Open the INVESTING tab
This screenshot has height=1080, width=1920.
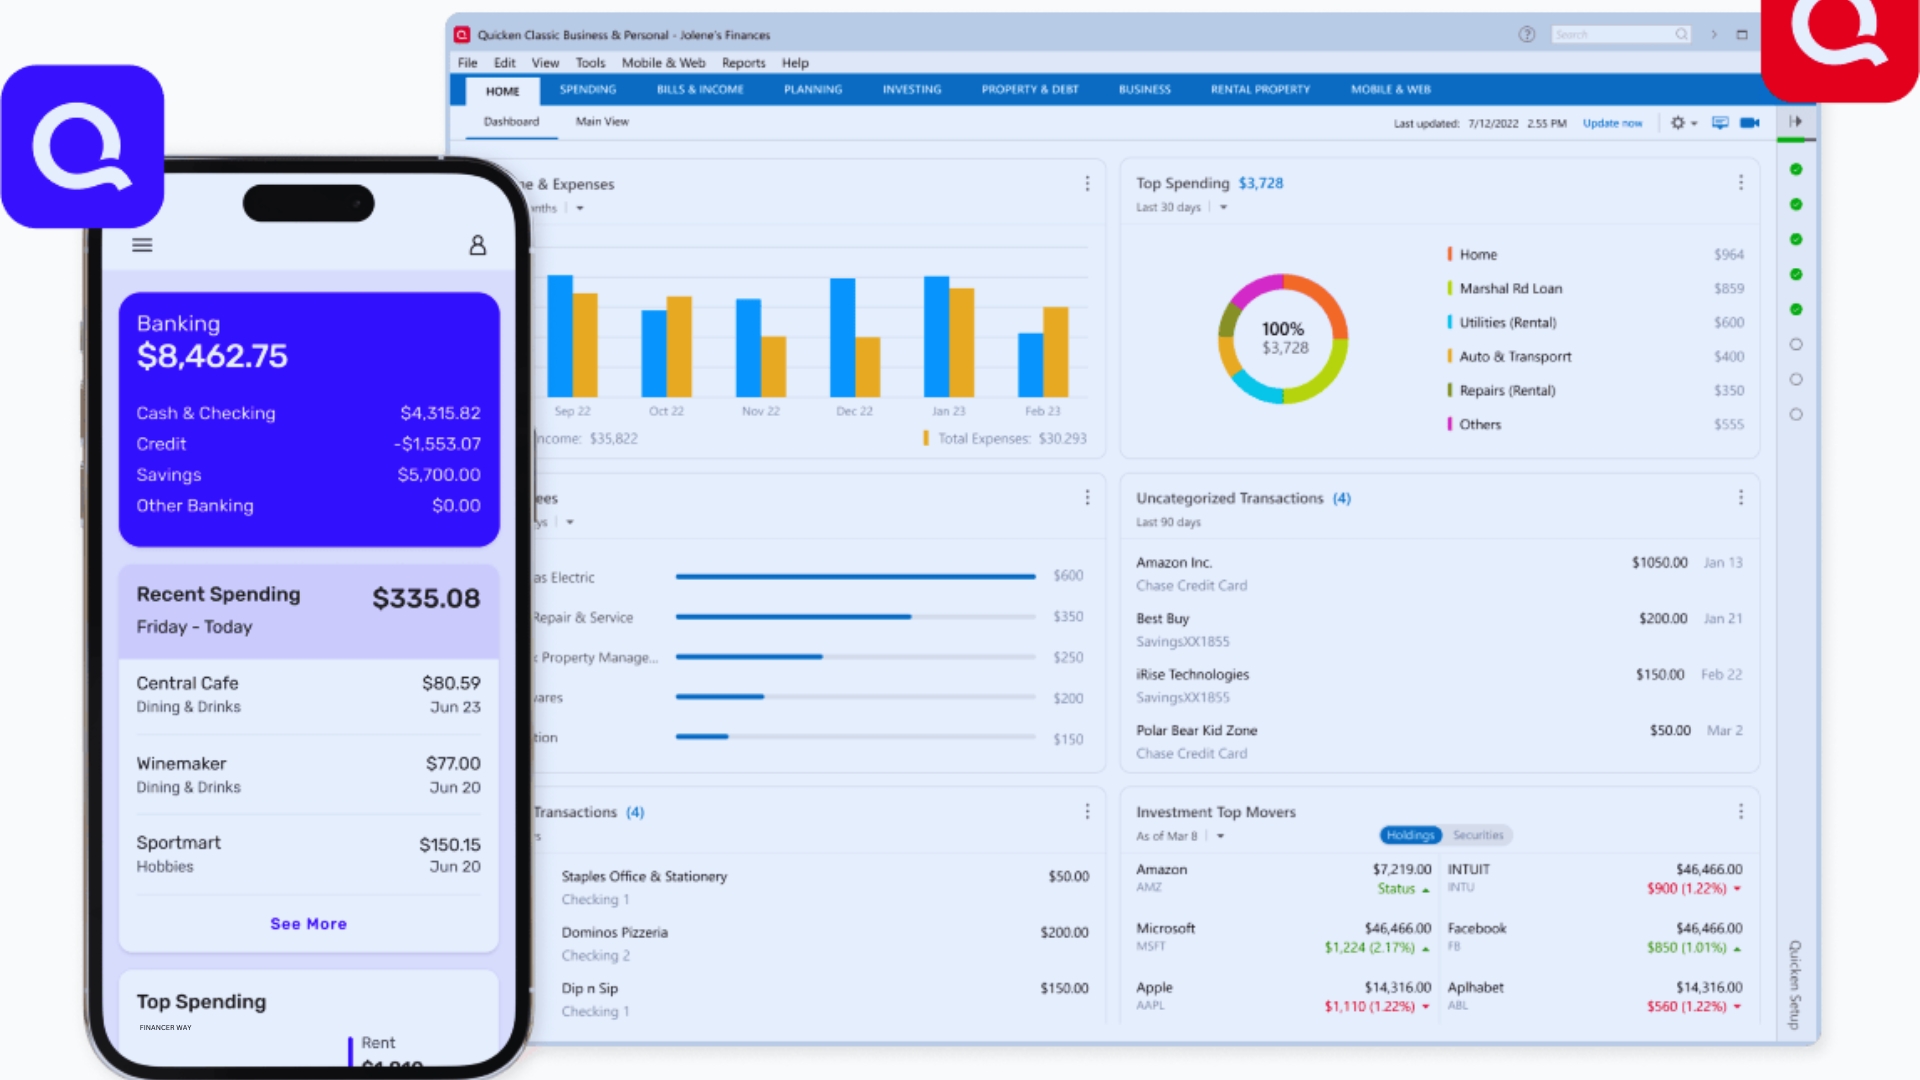point(912,90)
